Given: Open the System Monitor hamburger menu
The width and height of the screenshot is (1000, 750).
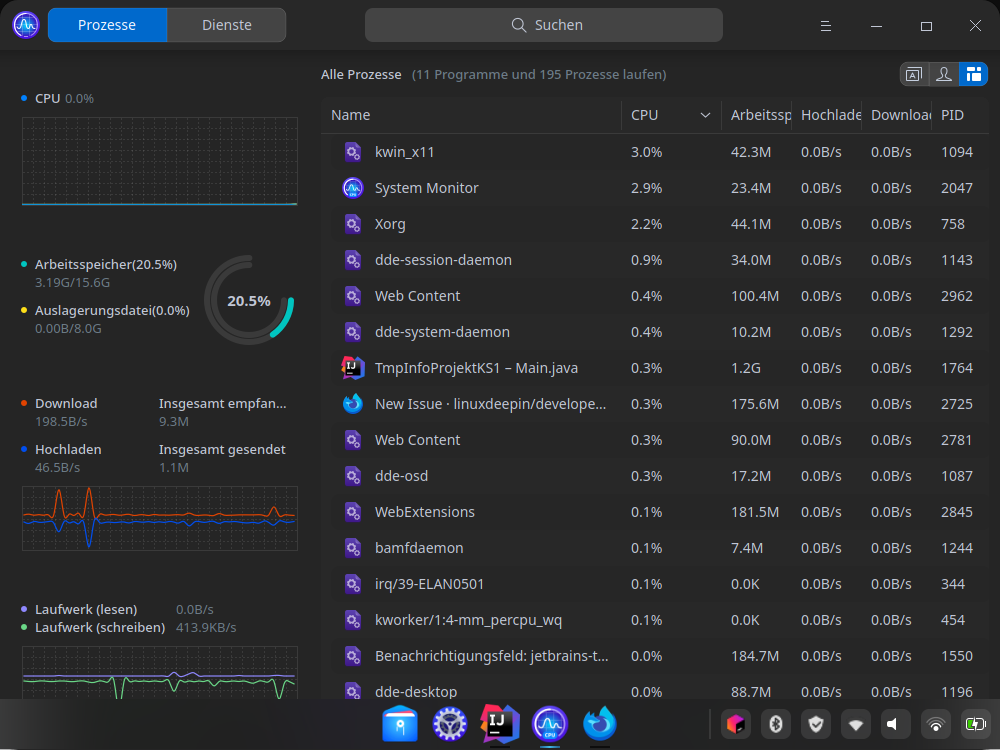Looking at the screenshot, I should (x=825, y=25).
